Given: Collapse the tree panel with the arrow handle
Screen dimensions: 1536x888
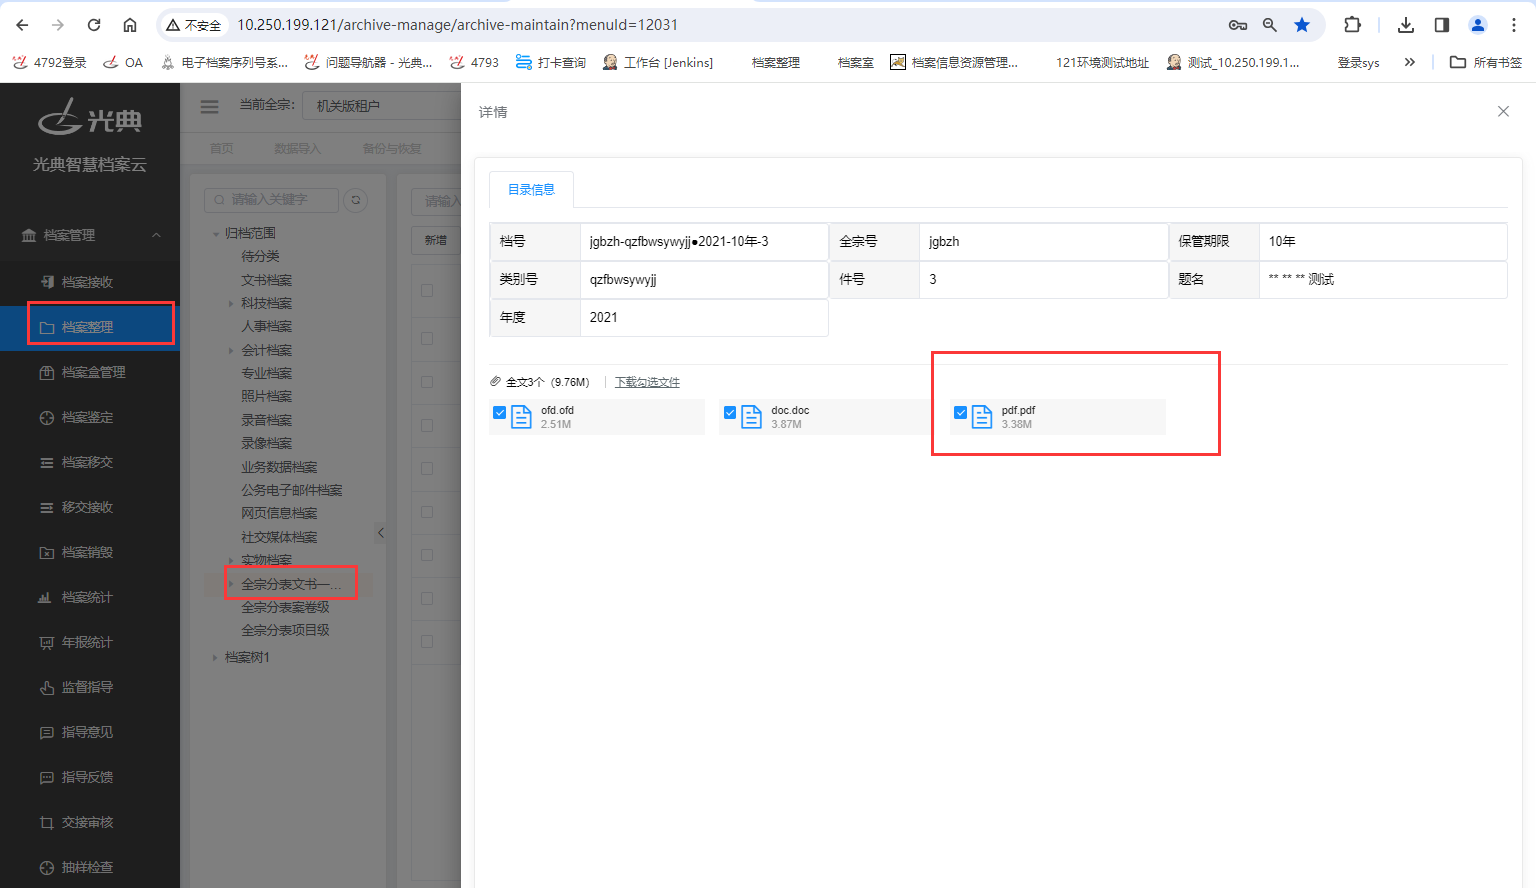Looking at the screenshot, I should click(380, 533).
